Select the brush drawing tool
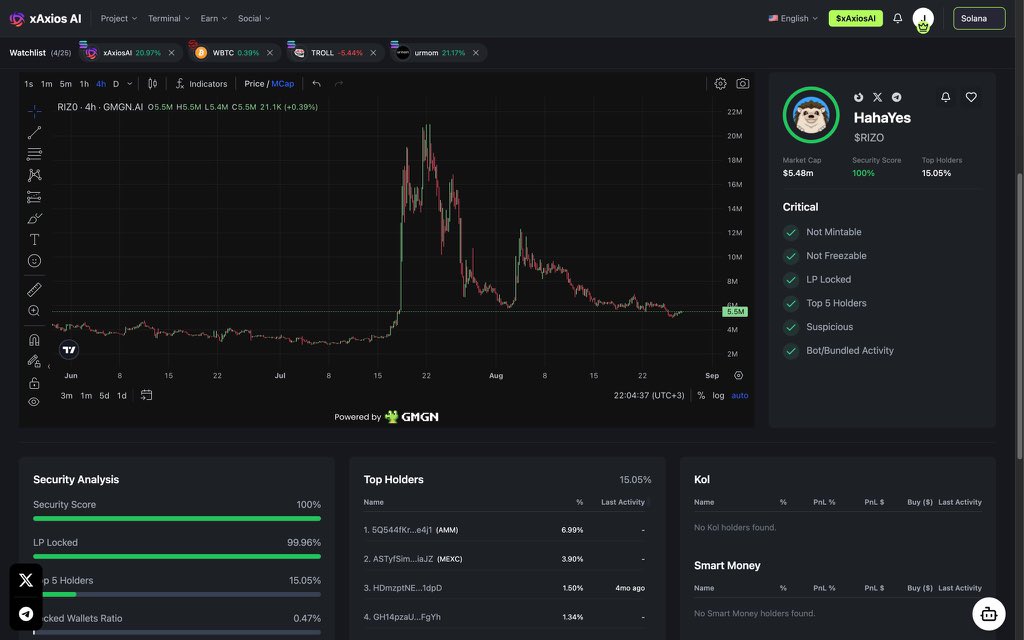1024x640 pixels. 34,218
